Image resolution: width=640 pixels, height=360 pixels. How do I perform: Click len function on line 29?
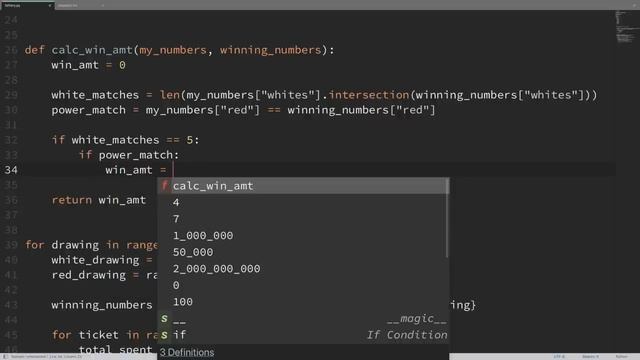[x=170, y=95]
